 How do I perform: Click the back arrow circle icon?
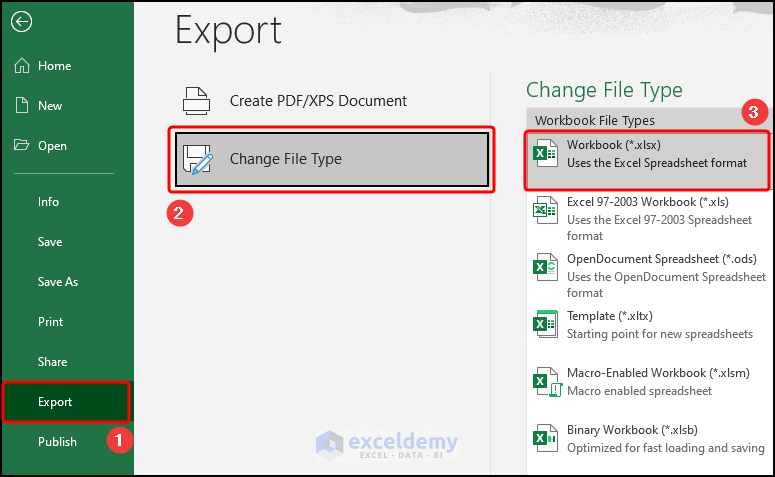pos(22,22)
